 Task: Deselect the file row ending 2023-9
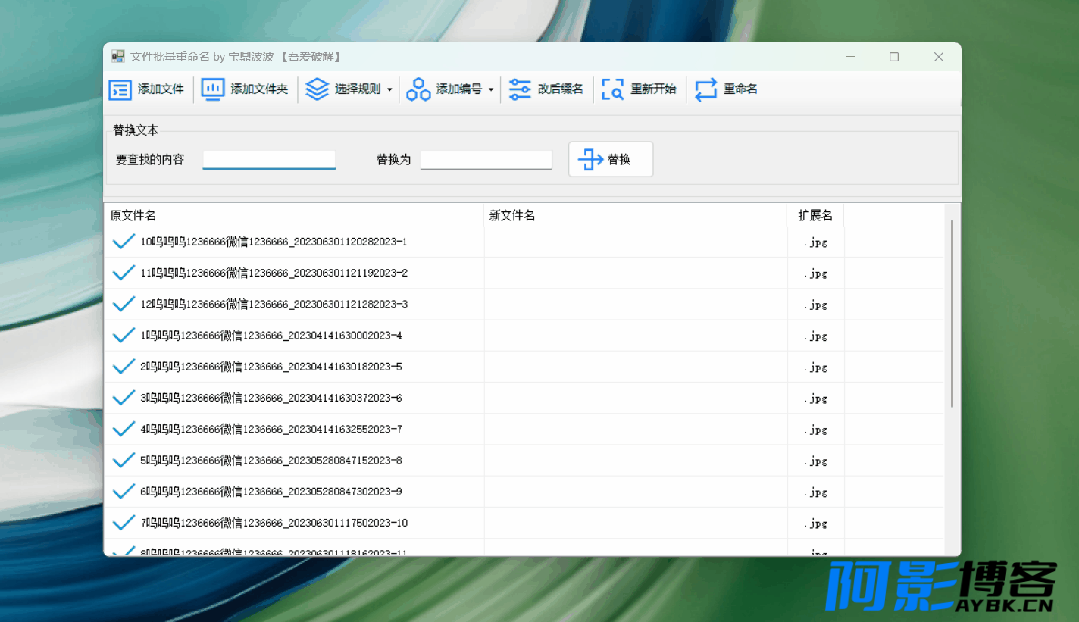(123, 491)
